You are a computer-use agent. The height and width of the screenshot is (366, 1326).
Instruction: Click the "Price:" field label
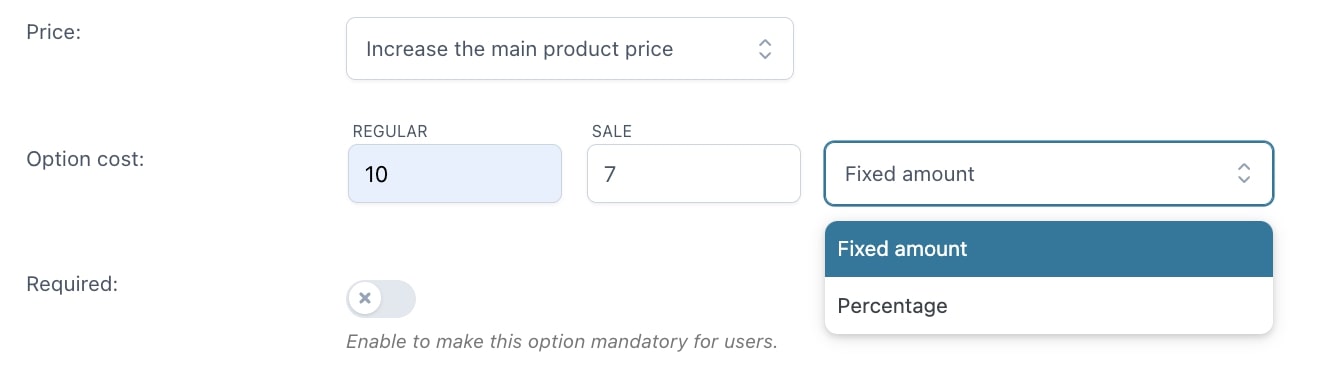click(54, 33)
